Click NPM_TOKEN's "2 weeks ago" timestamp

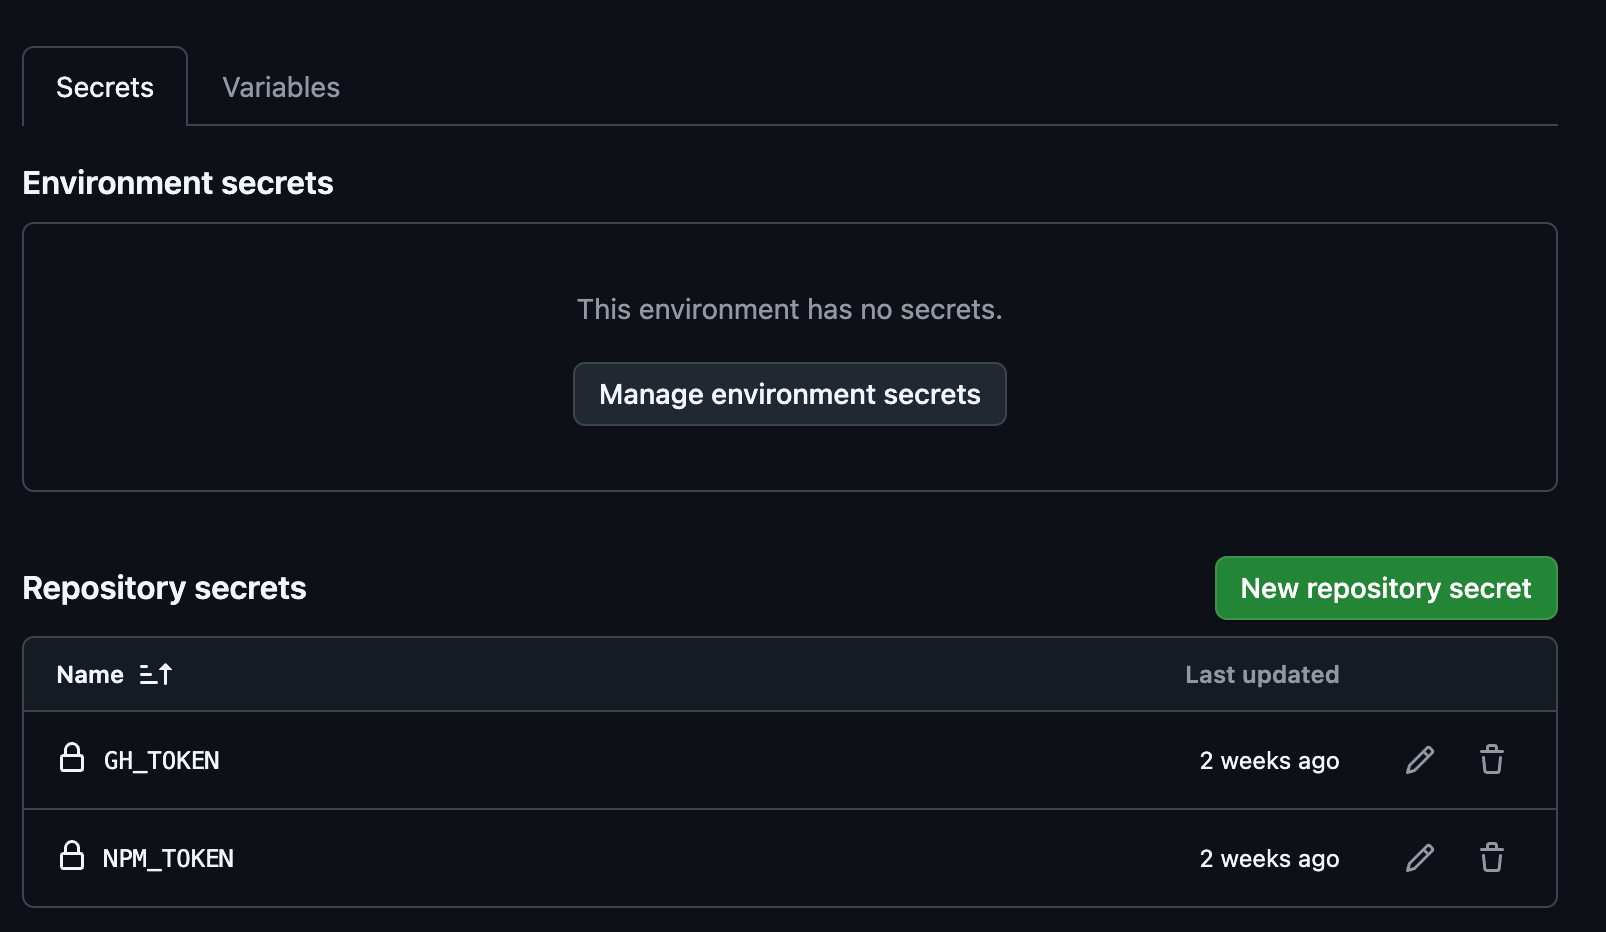pyautogui.click(x=1269, y=859)
